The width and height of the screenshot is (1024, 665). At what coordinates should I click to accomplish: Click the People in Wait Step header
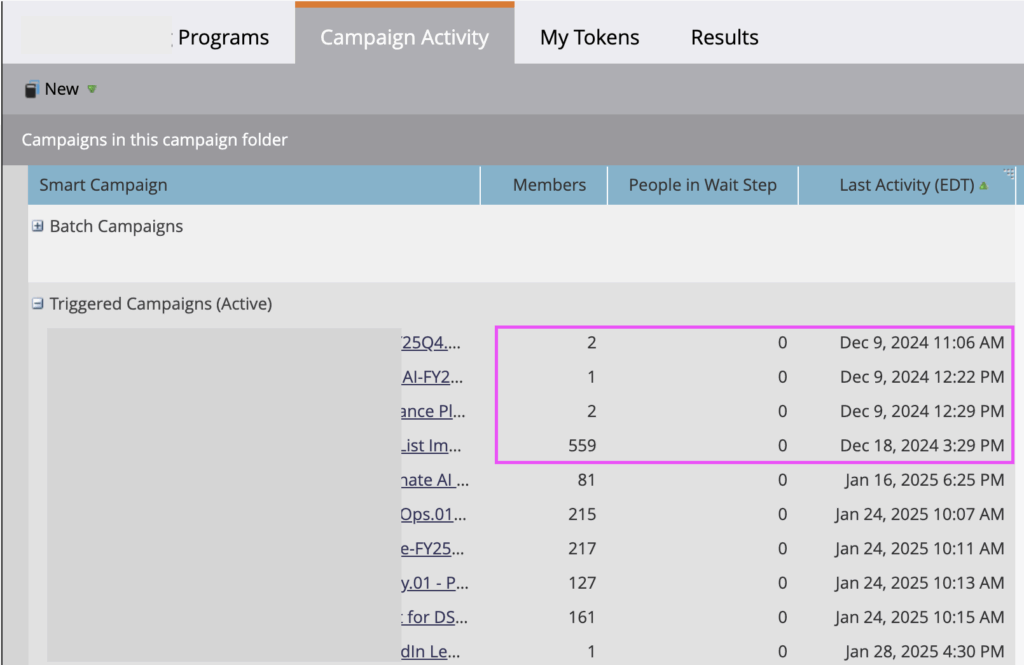click(x=702, y=185)
